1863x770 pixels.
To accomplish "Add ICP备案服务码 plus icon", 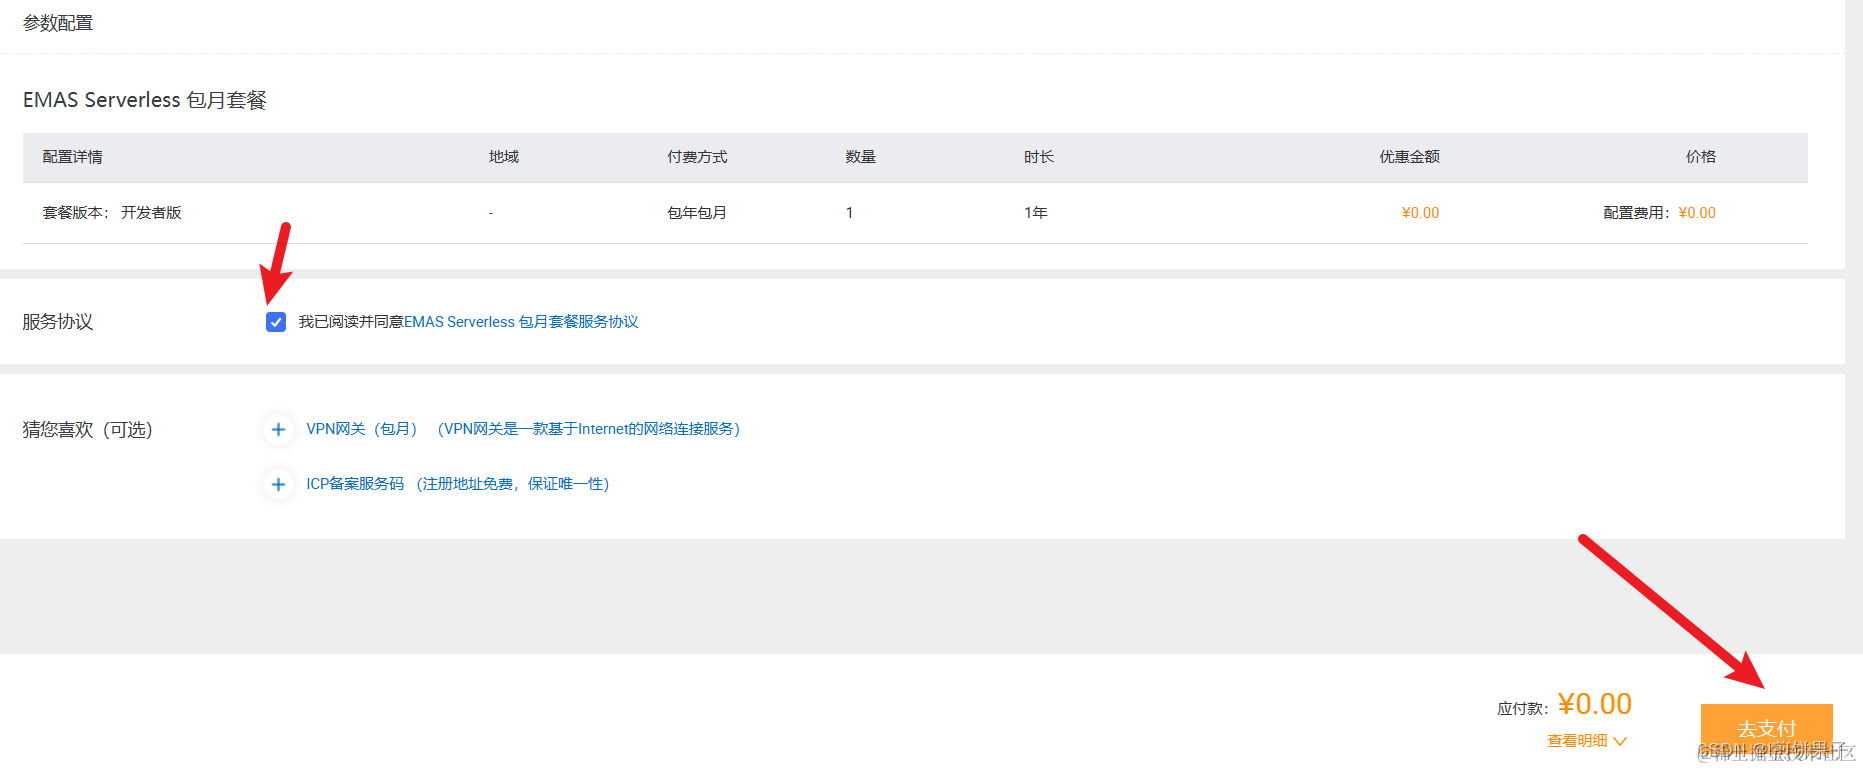I will pyautogui.click(x=278, y=484).
